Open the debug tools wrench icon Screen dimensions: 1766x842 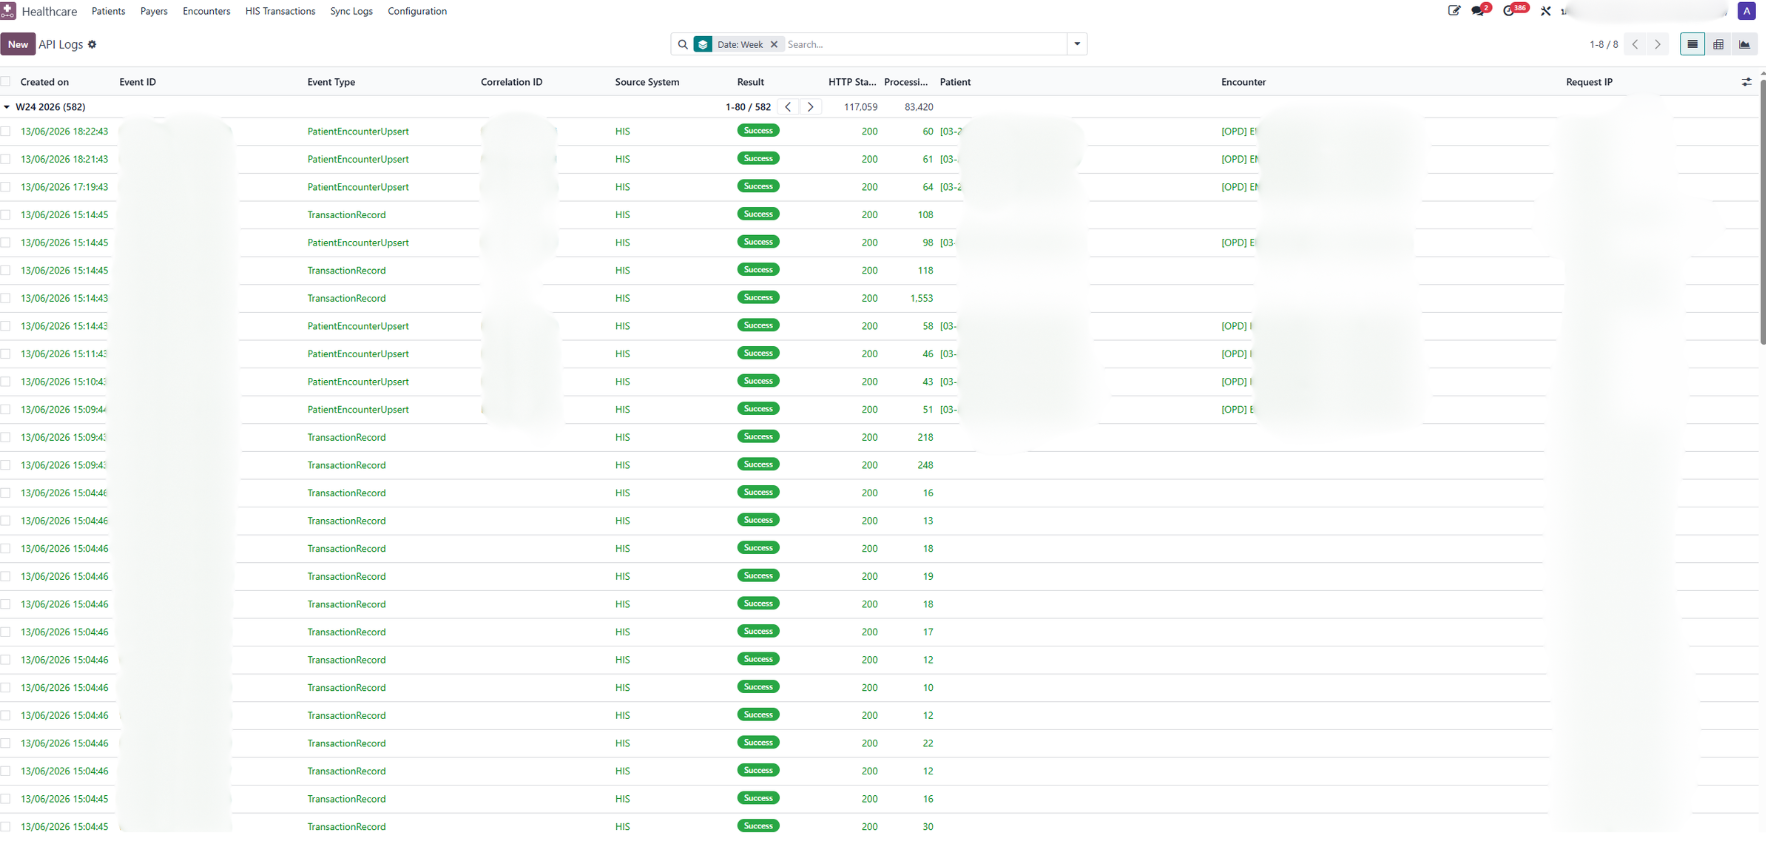pos(1546,11)
